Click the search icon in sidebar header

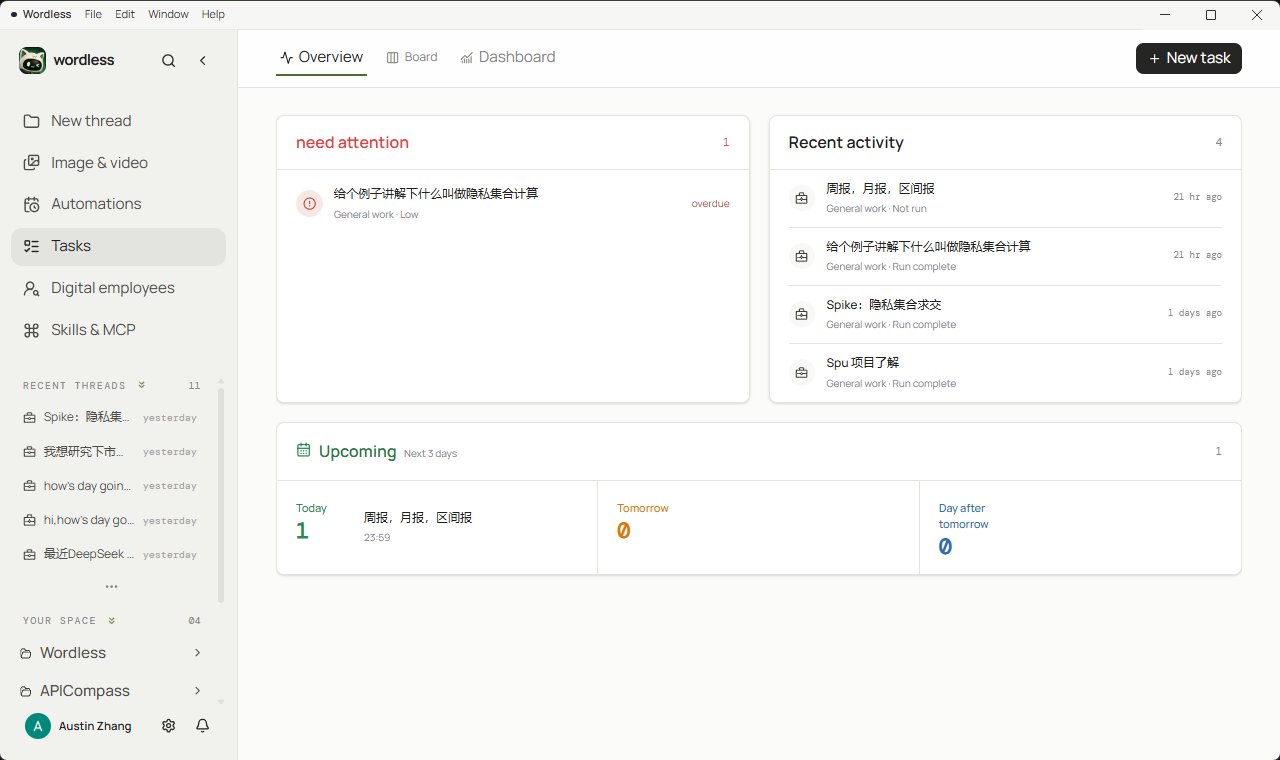click(x=168, y=61)
